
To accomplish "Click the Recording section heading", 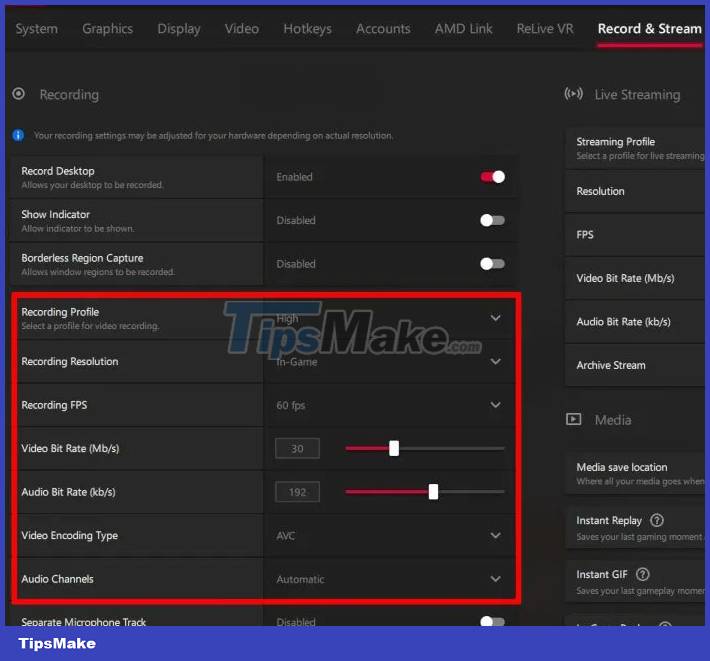I will [x=69, y=95].
